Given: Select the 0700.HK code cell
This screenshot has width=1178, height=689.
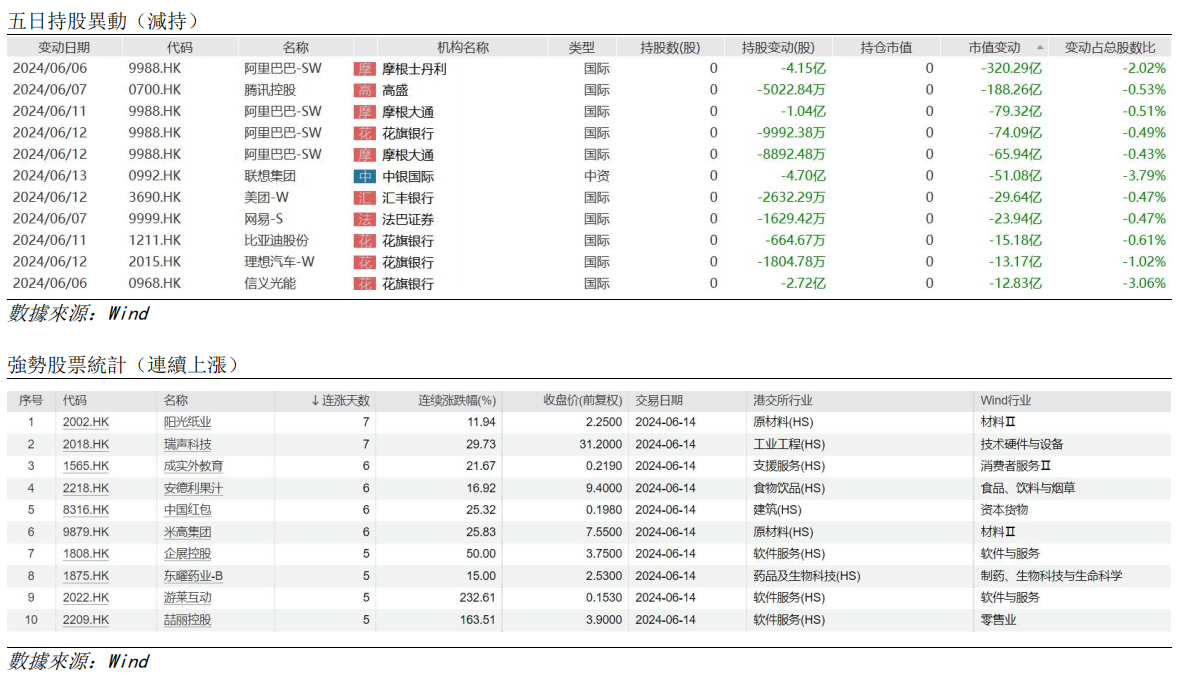Looking at the screenshot, I should [155, 90].
